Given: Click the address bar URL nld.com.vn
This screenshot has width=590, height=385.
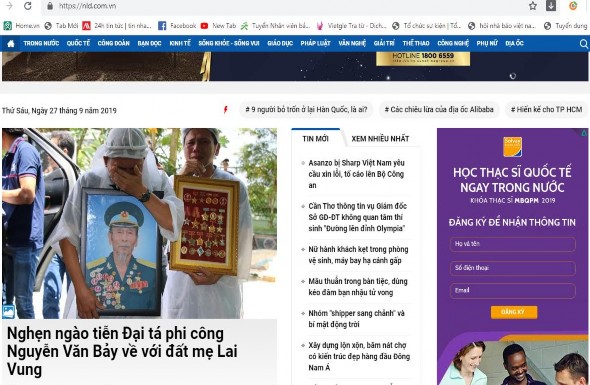Looking at the screenshot, I should coord(87,6).
